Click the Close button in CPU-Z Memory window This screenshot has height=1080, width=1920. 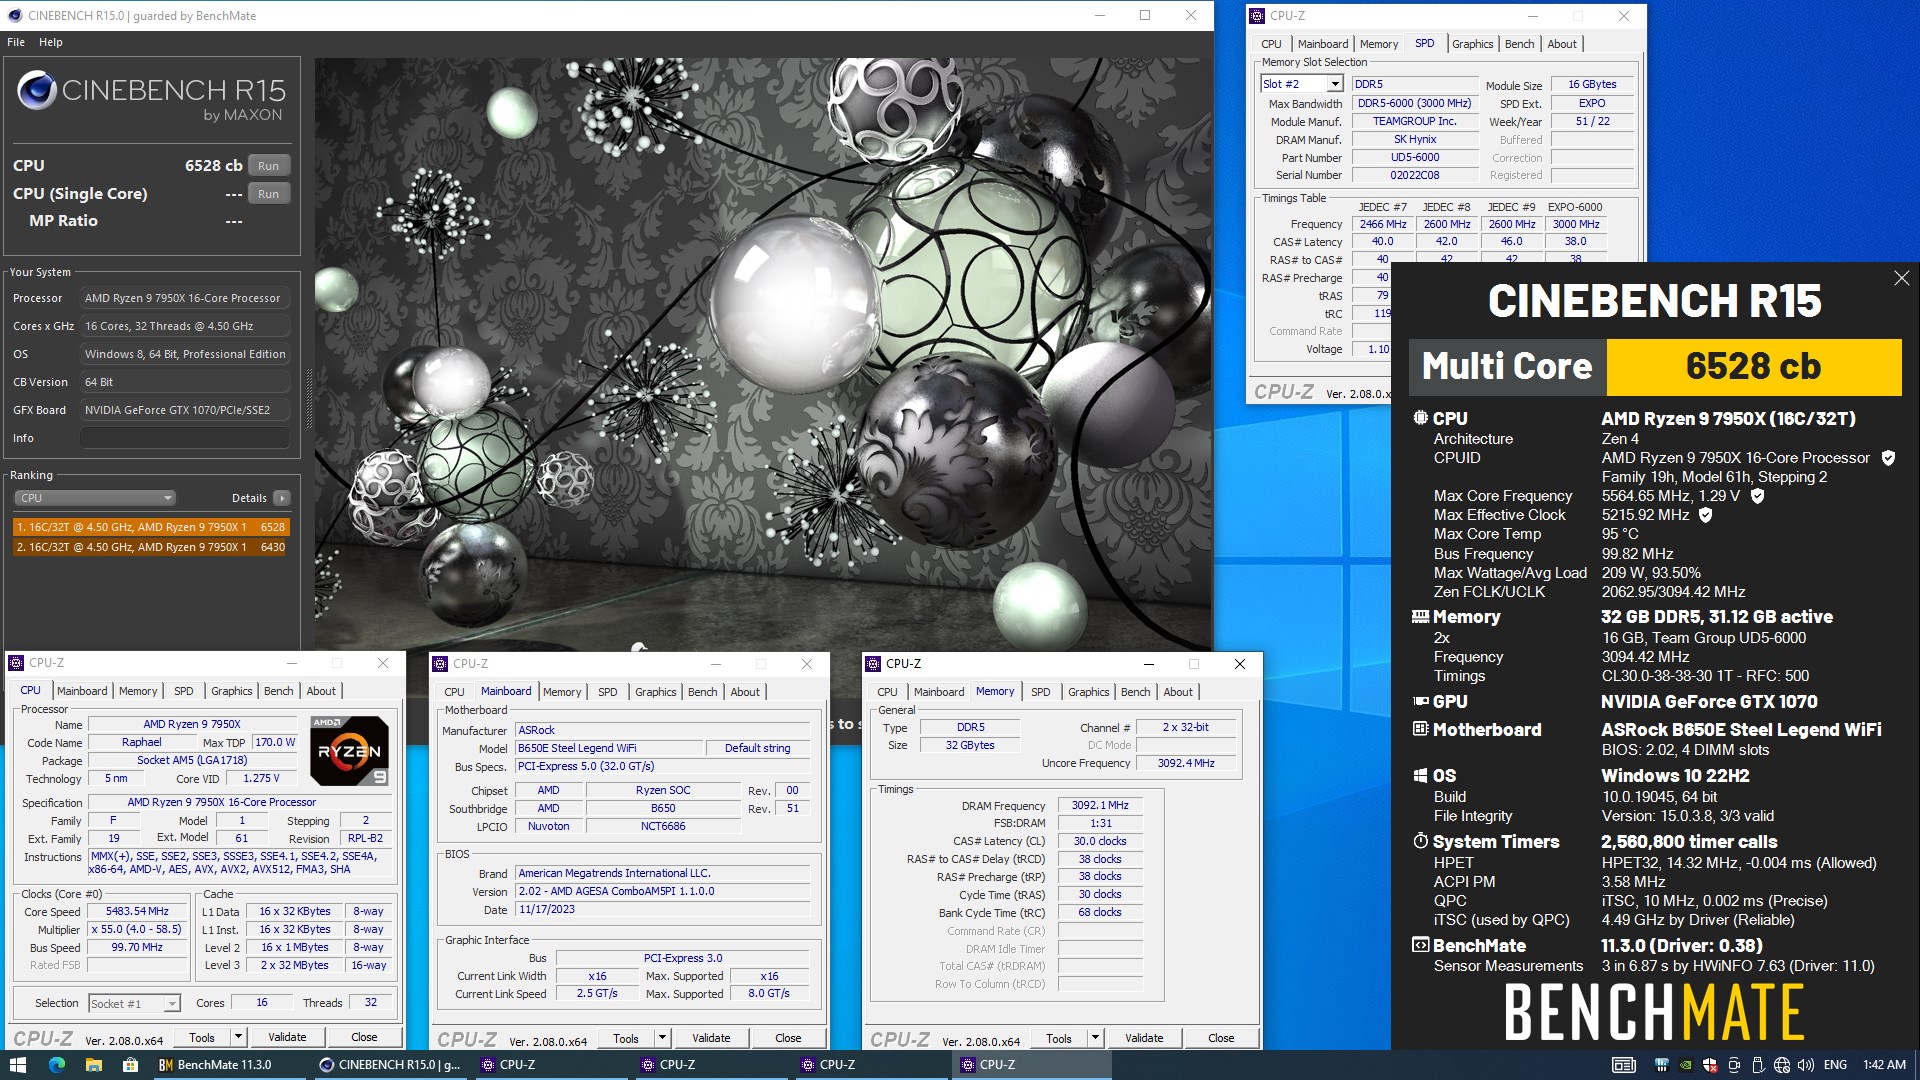point(1221,1038)
